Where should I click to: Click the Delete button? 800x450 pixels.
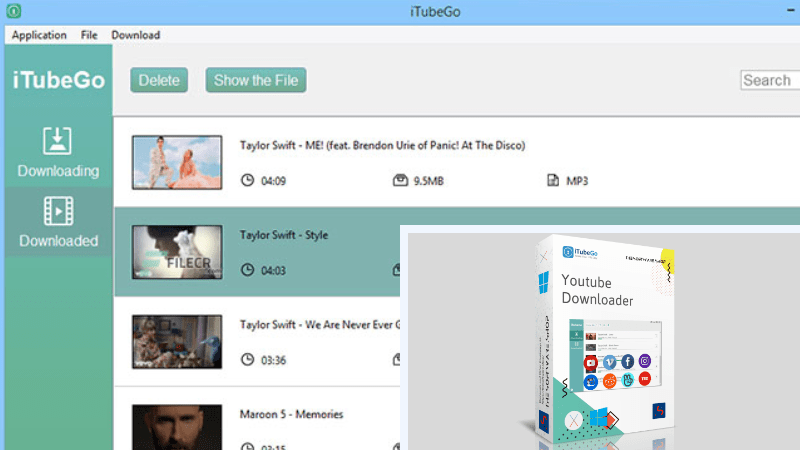tap(159, 80)
